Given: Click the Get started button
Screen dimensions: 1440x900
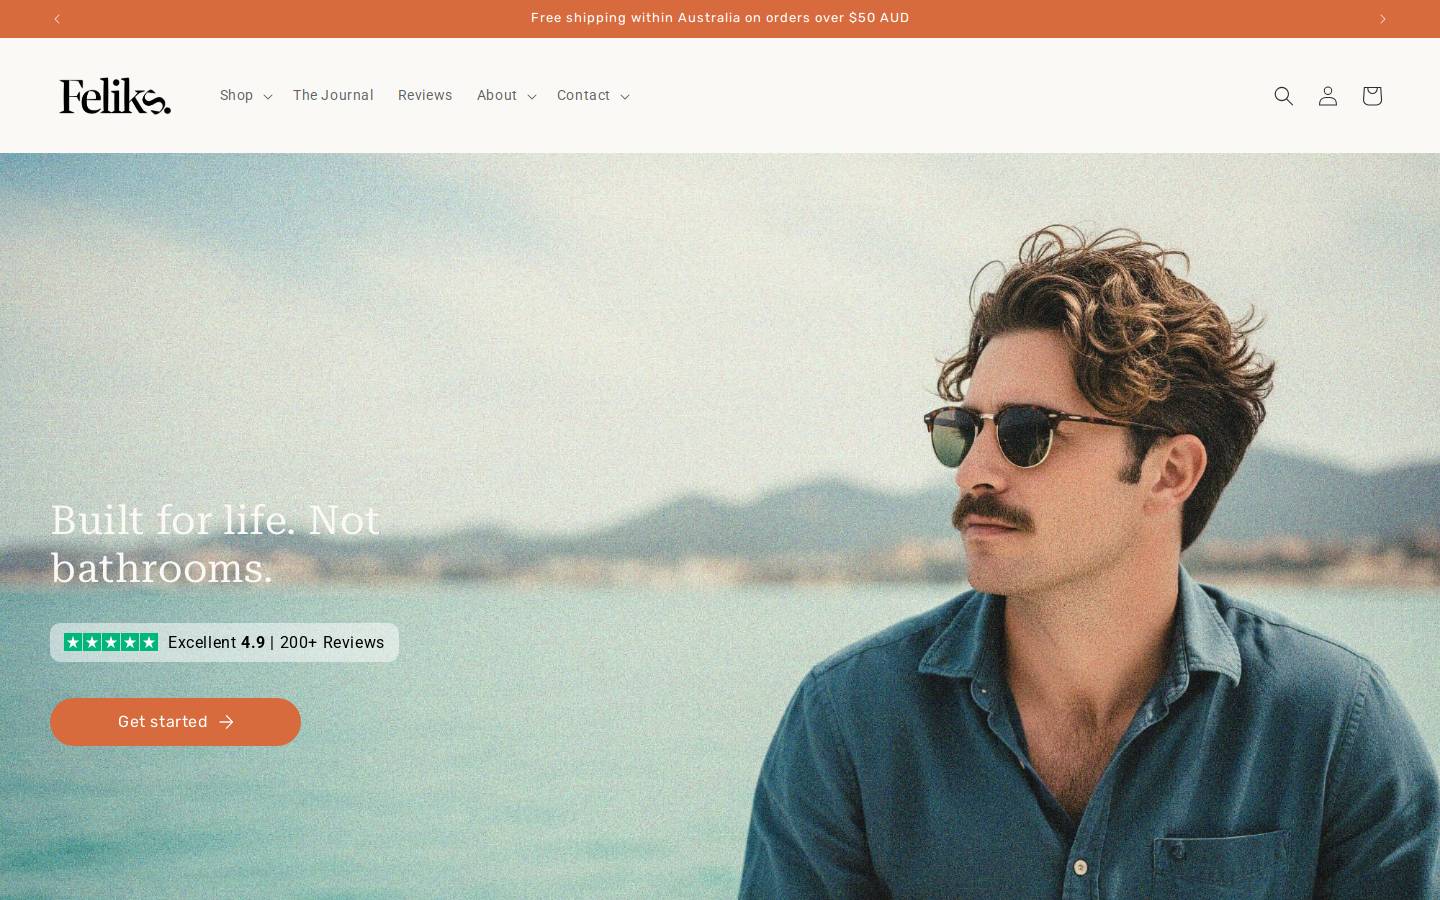Looking at the screenshot, I should [x=175, y=722].
